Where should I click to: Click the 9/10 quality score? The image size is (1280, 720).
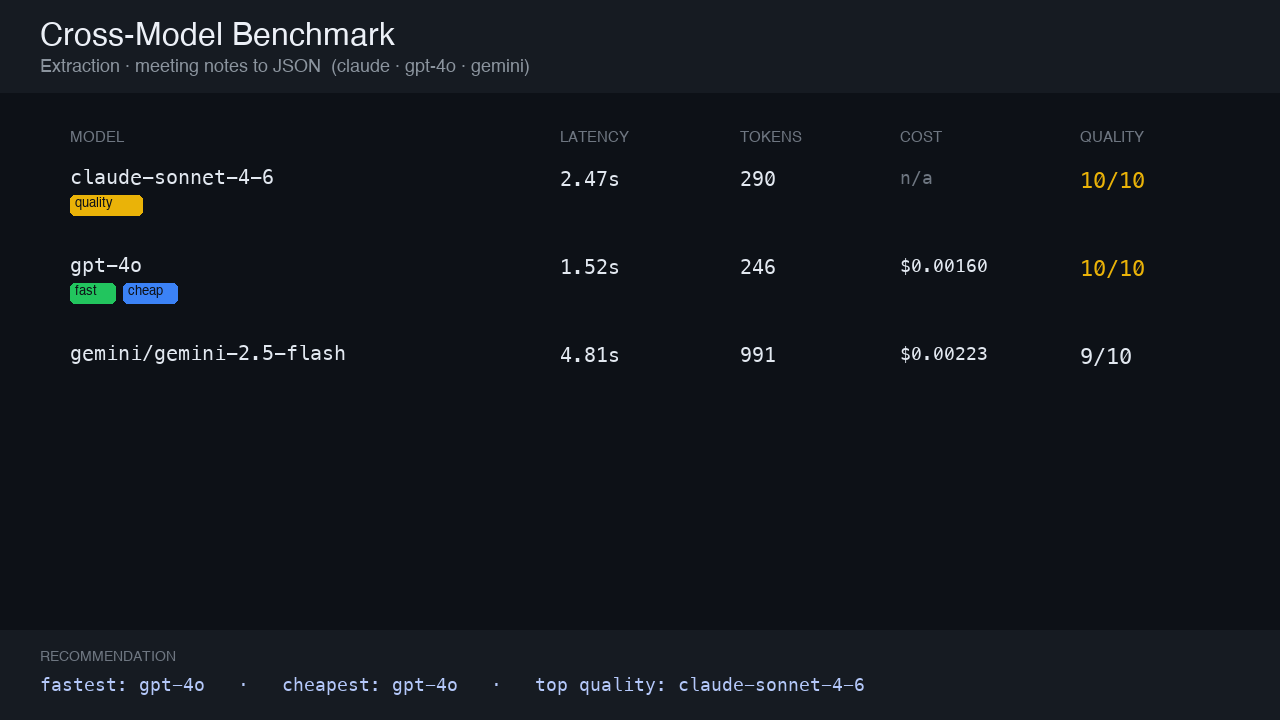(x=1106, y=356)
